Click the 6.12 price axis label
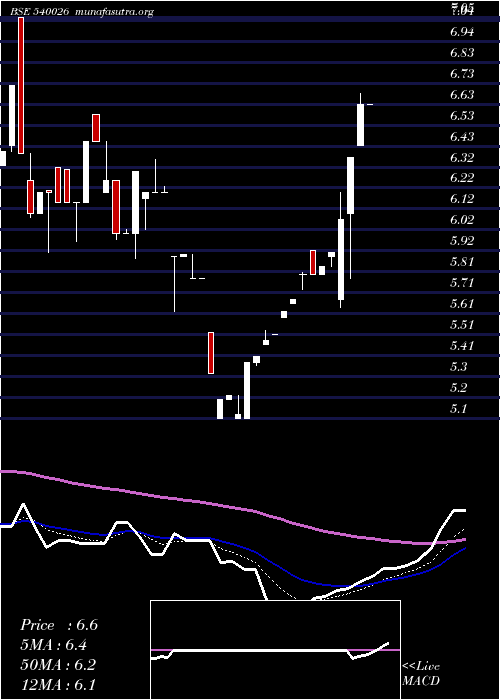Viewport: 500px width, 700px height. click(462, 199)
